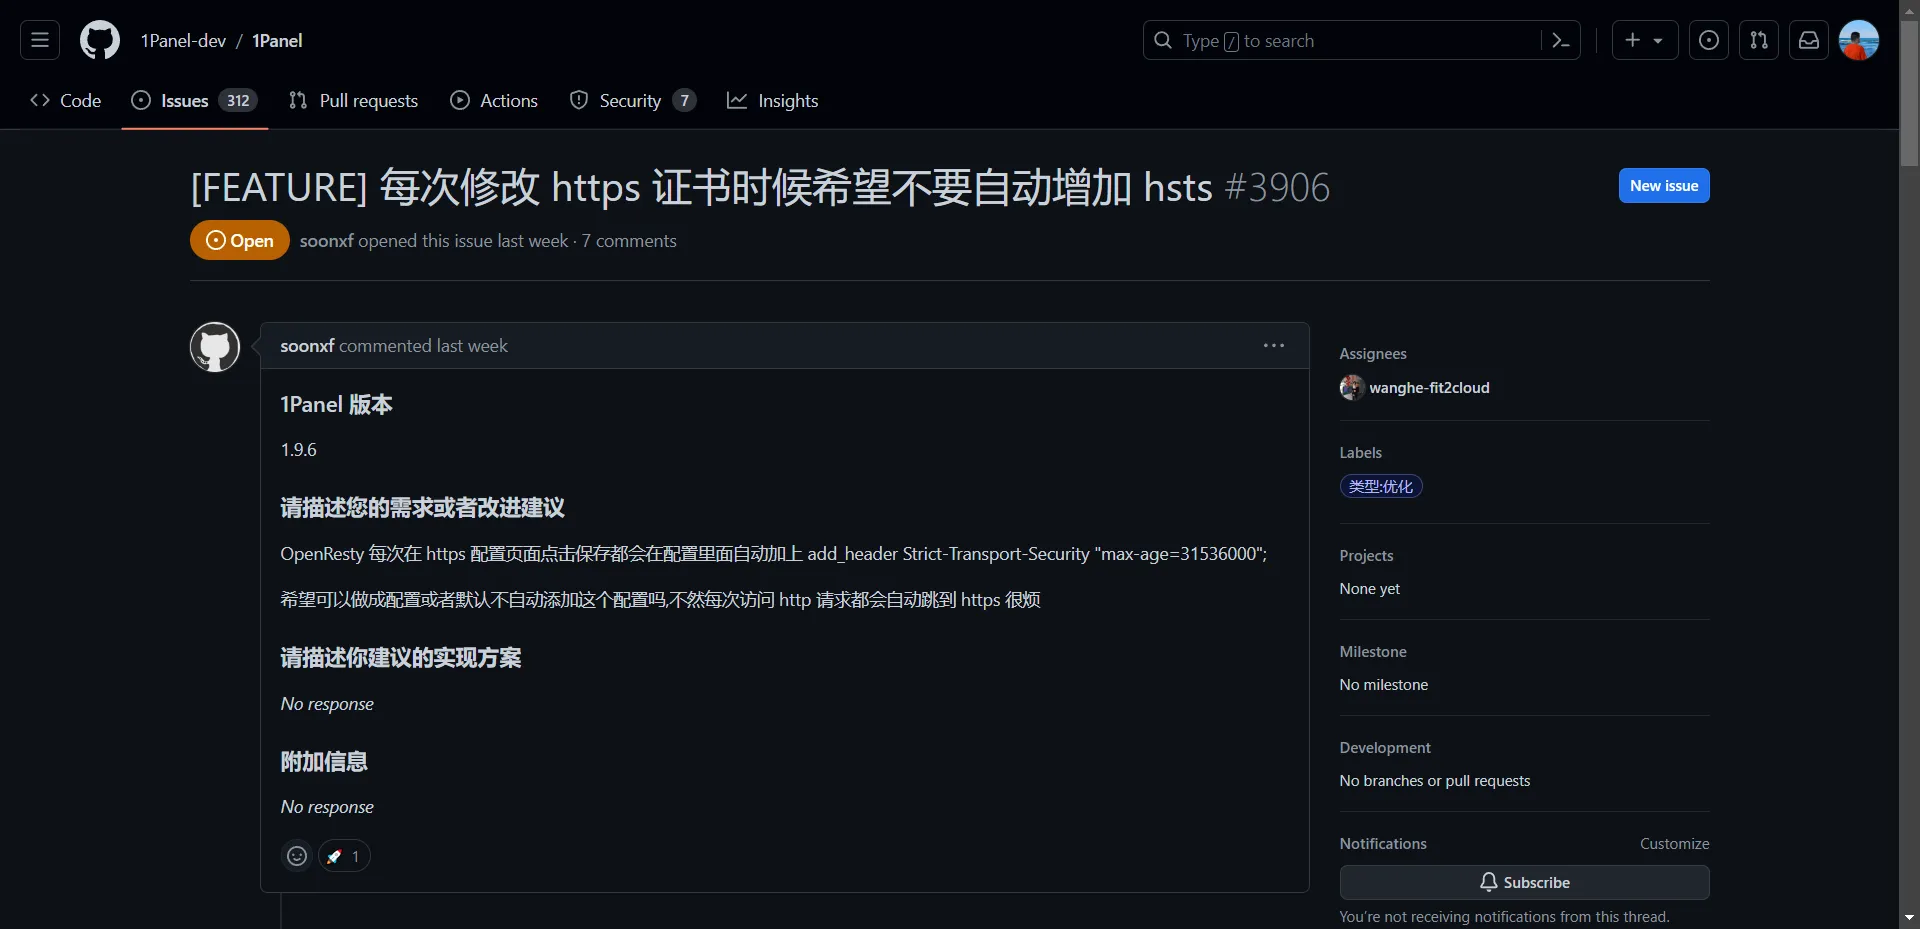This screenshot has width=1920, height=929.
Task: Open the hamburger navigation menu
Action: point(40,40)
